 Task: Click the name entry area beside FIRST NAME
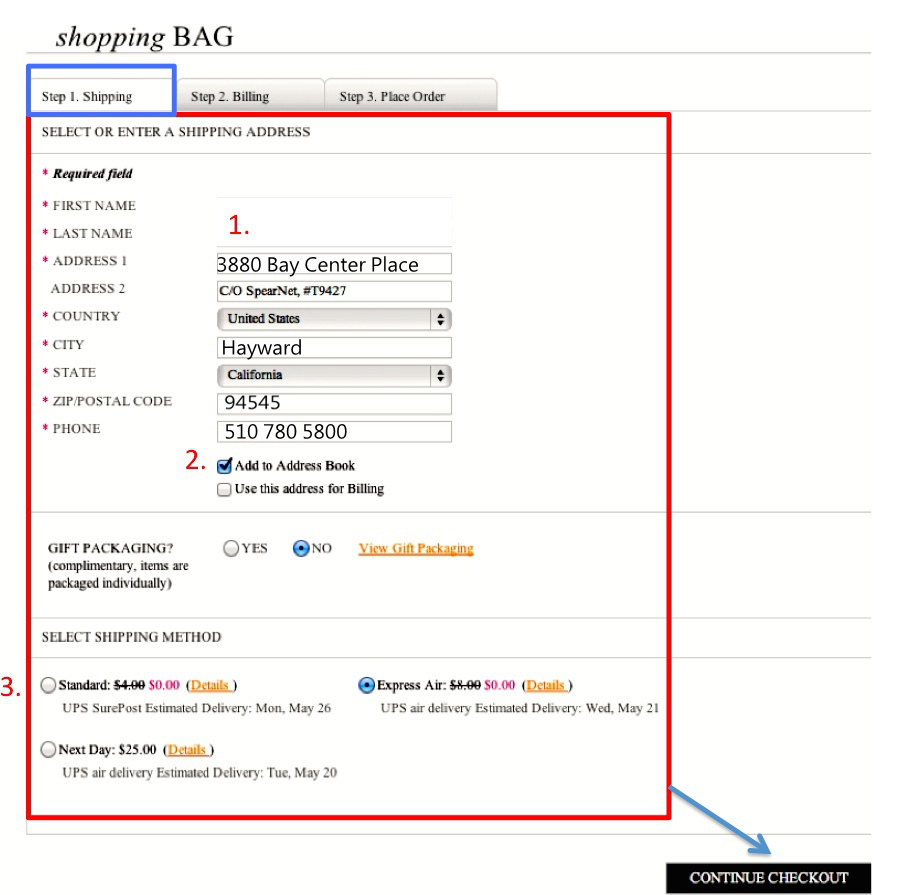point(334,222)
